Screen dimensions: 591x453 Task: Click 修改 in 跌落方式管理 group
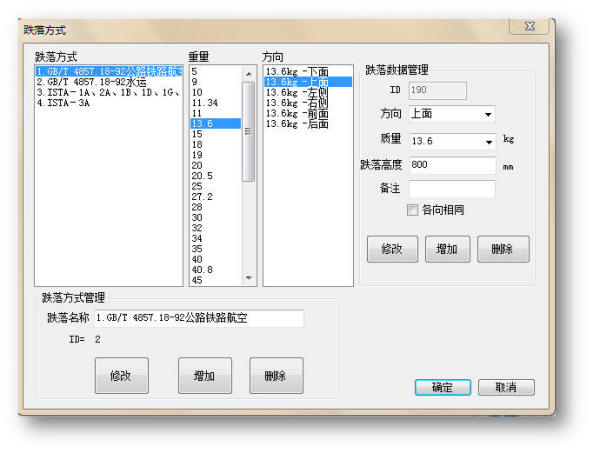tap(121, 375)
